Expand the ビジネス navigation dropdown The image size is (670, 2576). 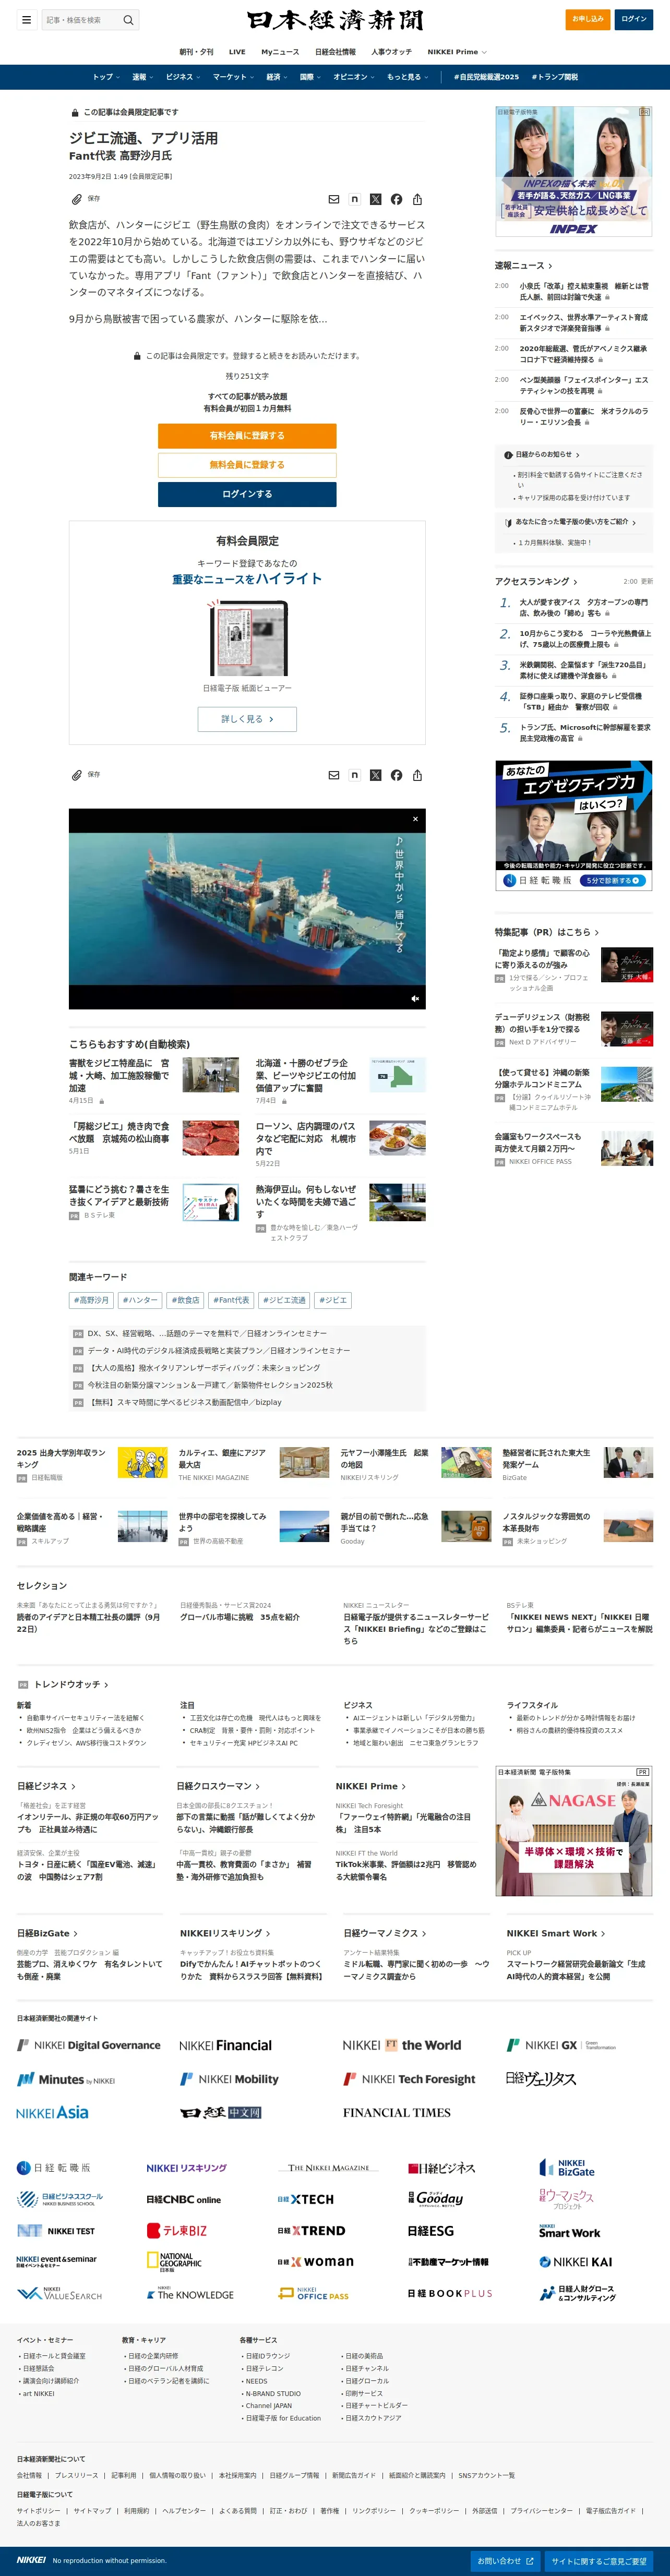[x=183, y=77]
